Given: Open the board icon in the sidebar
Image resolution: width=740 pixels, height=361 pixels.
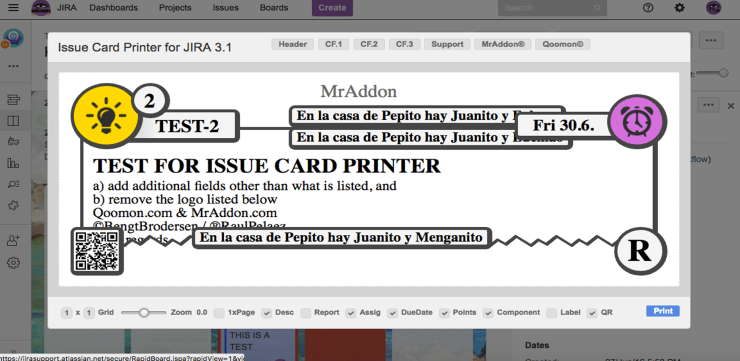Looking at the screenshot, I should (13, 121).
